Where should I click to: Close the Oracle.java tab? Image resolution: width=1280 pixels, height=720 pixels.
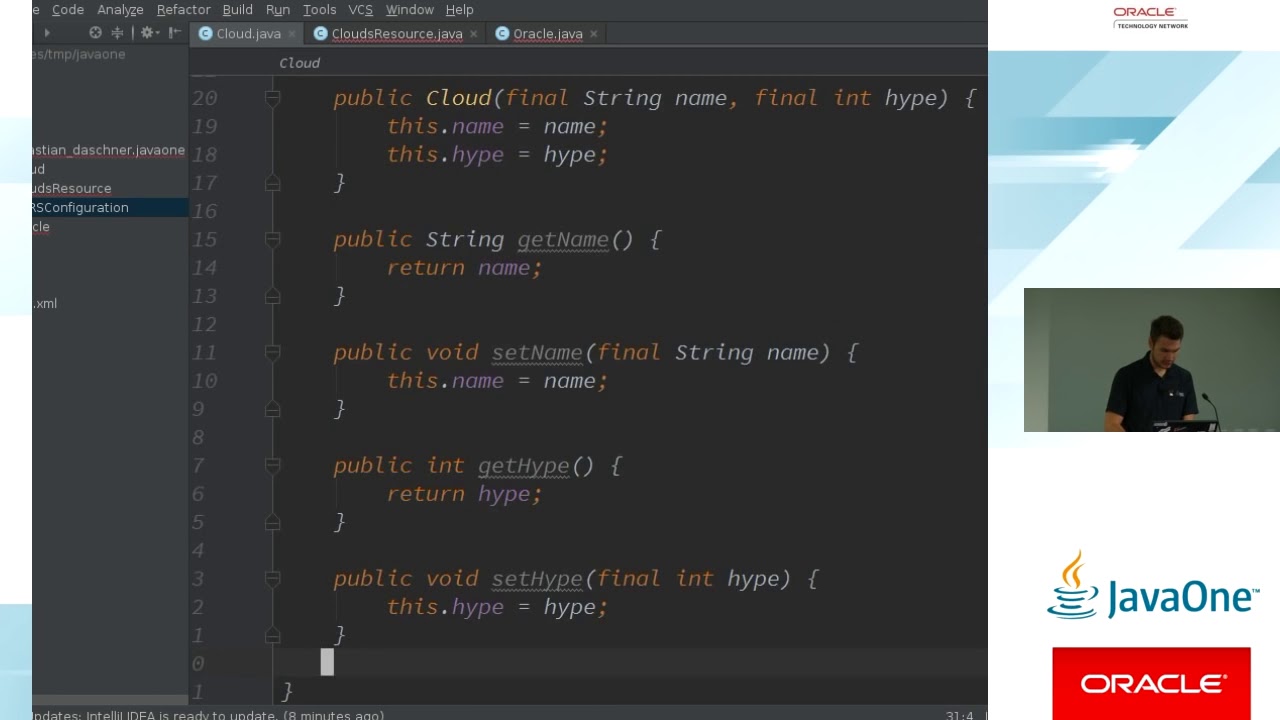tap(594, 34)
